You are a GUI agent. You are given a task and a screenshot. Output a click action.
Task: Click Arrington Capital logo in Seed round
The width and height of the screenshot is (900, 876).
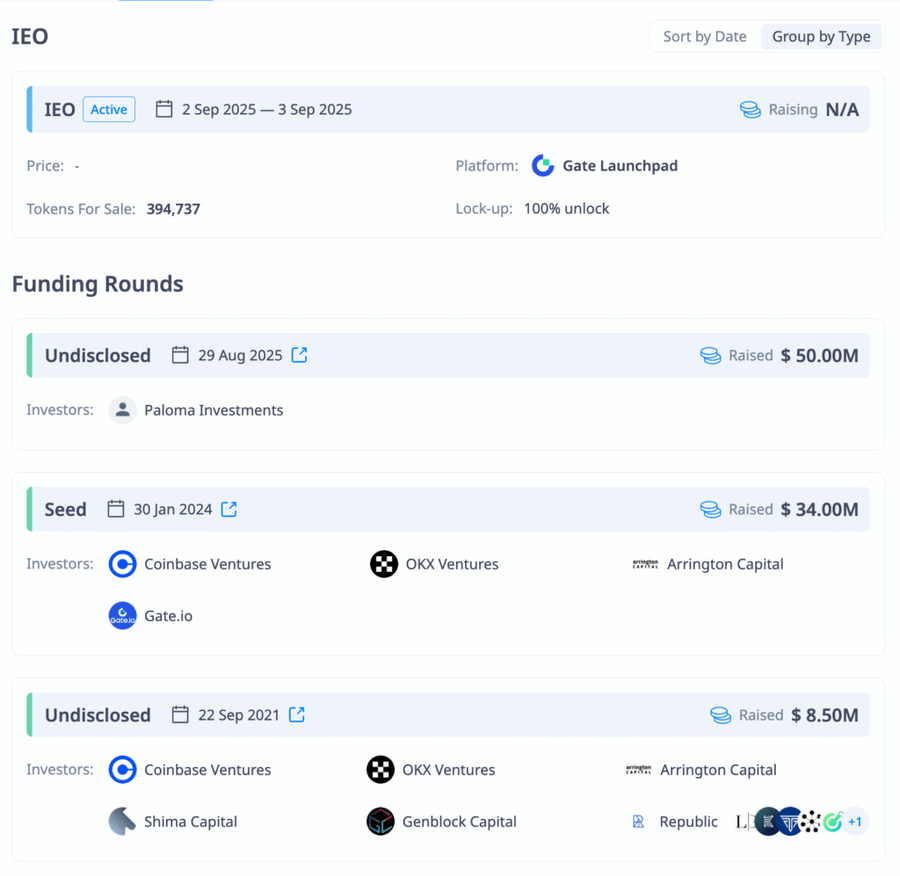click(x=645, y=564)
